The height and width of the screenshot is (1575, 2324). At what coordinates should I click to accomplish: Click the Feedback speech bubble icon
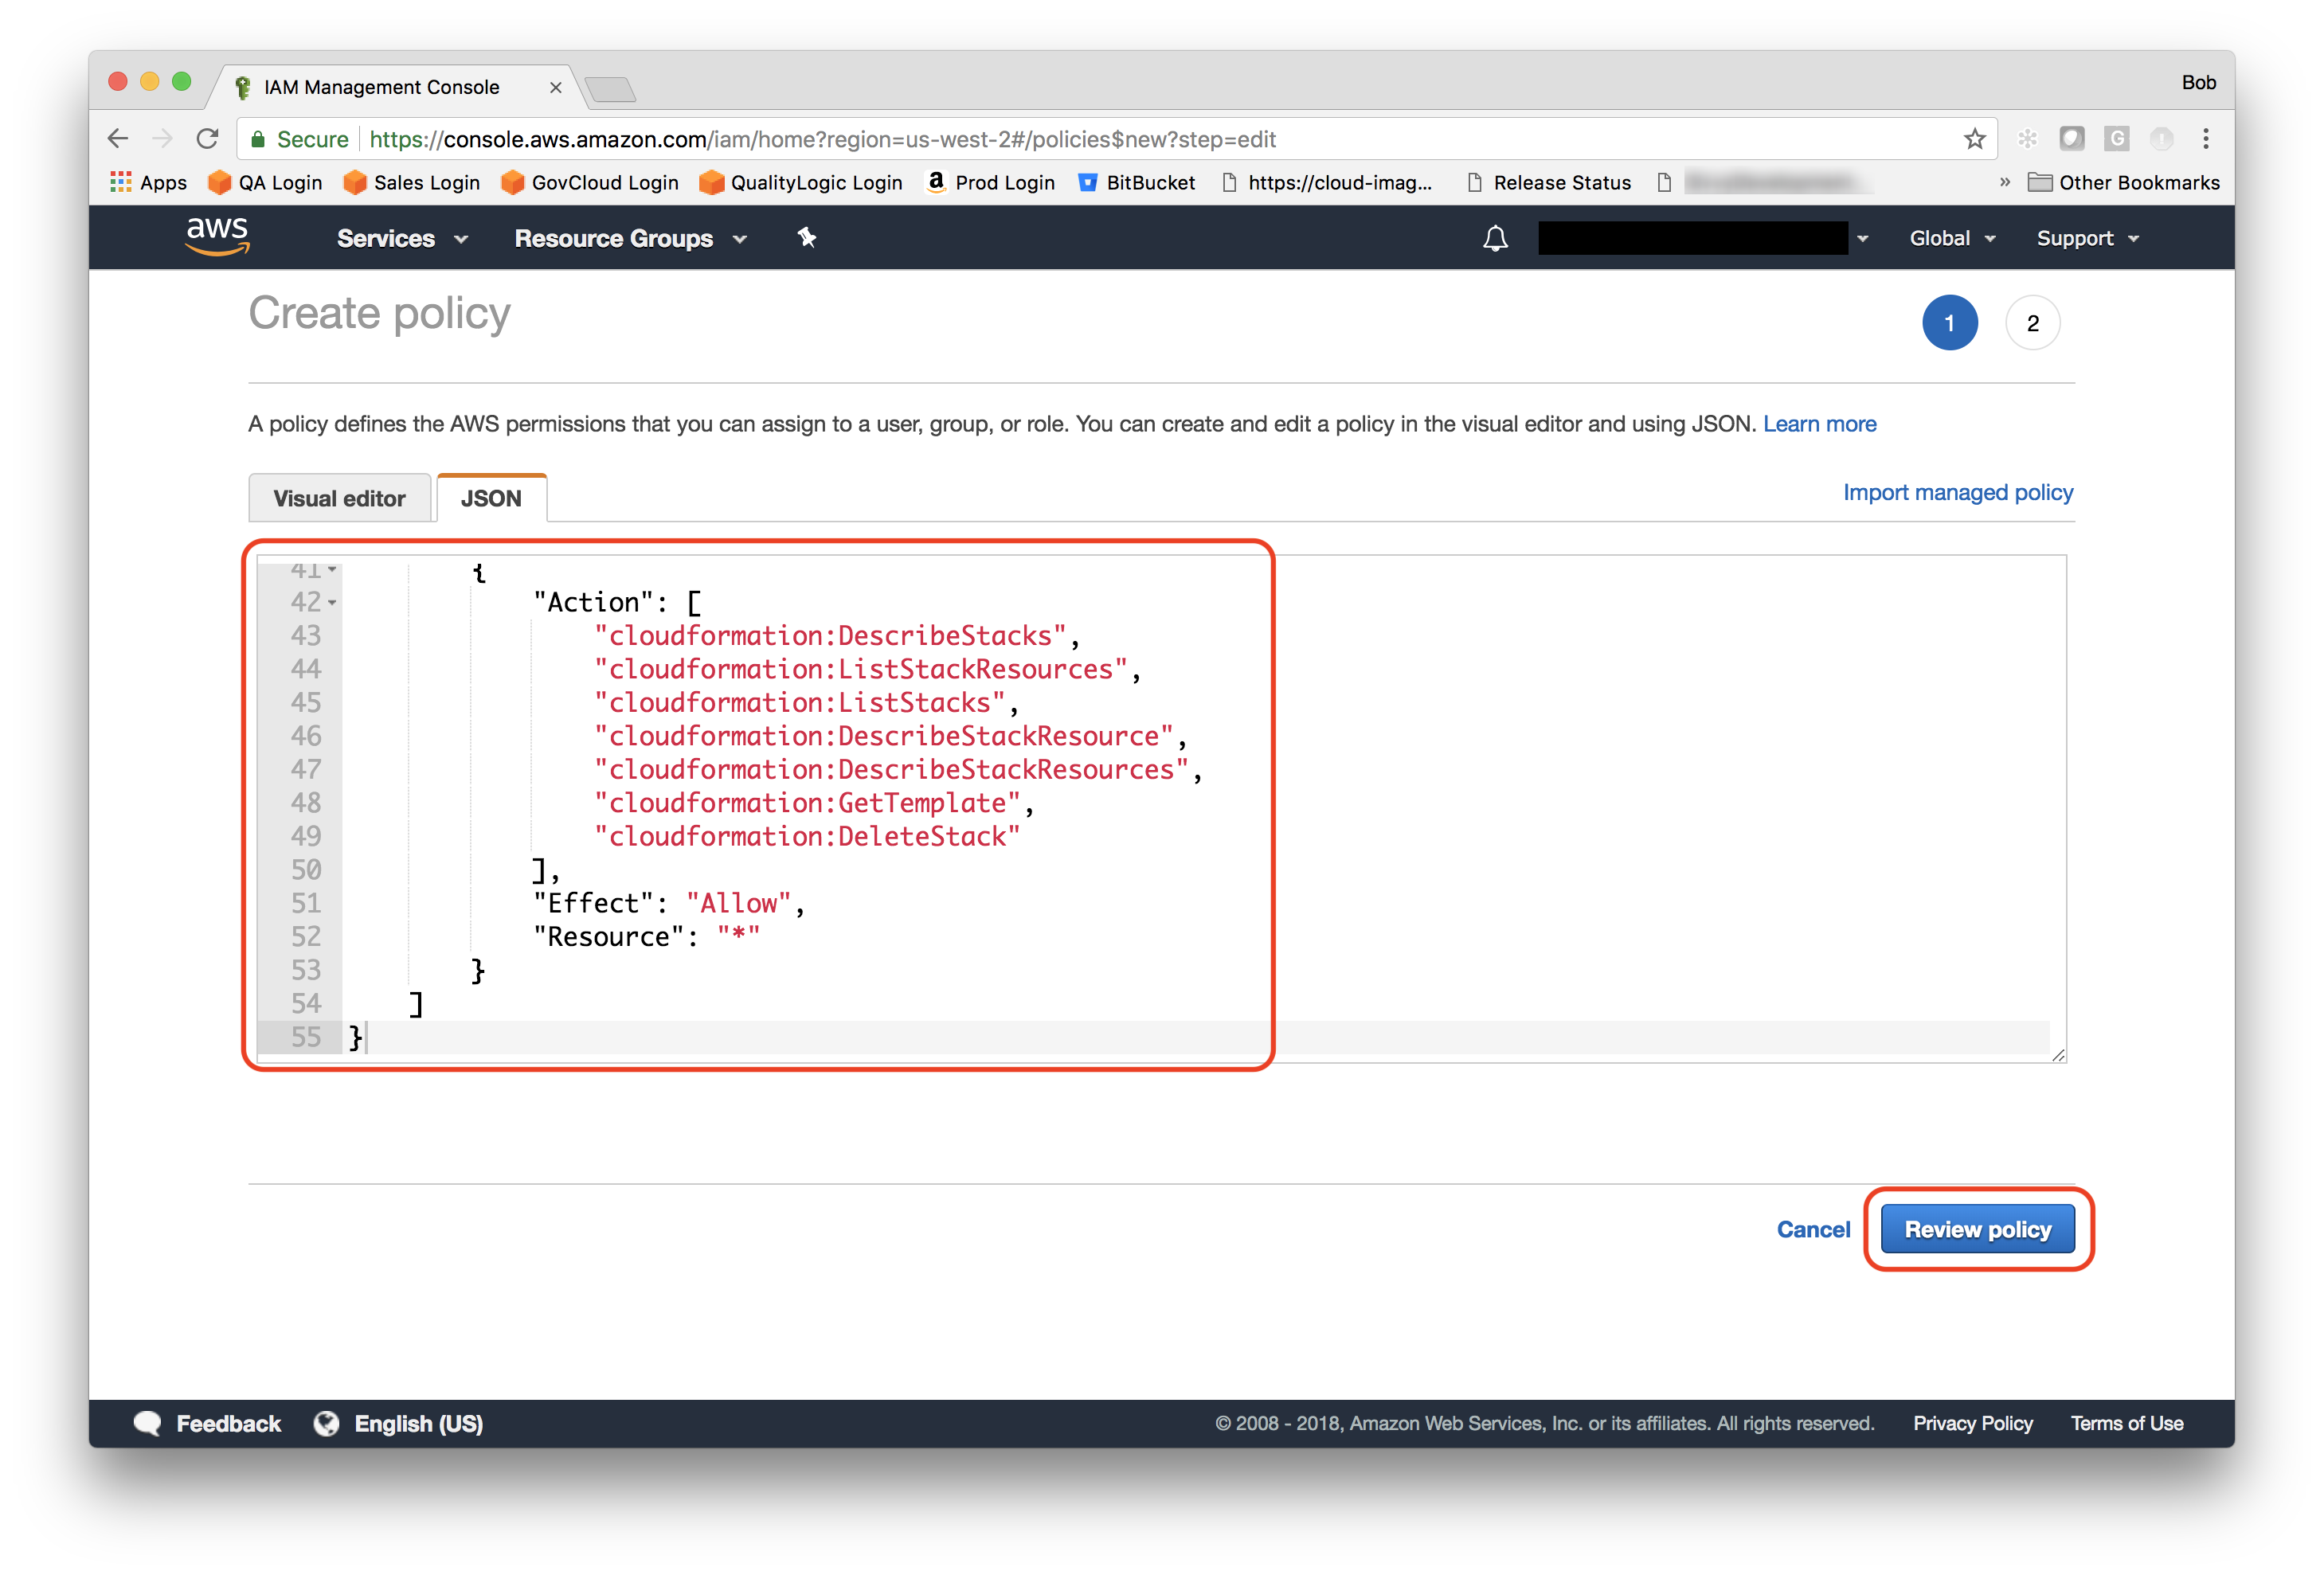pos(148,1423)
